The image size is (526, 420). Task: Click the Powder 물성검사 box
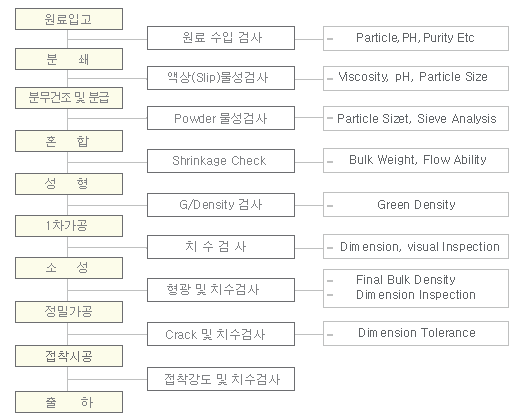[221, 118]
